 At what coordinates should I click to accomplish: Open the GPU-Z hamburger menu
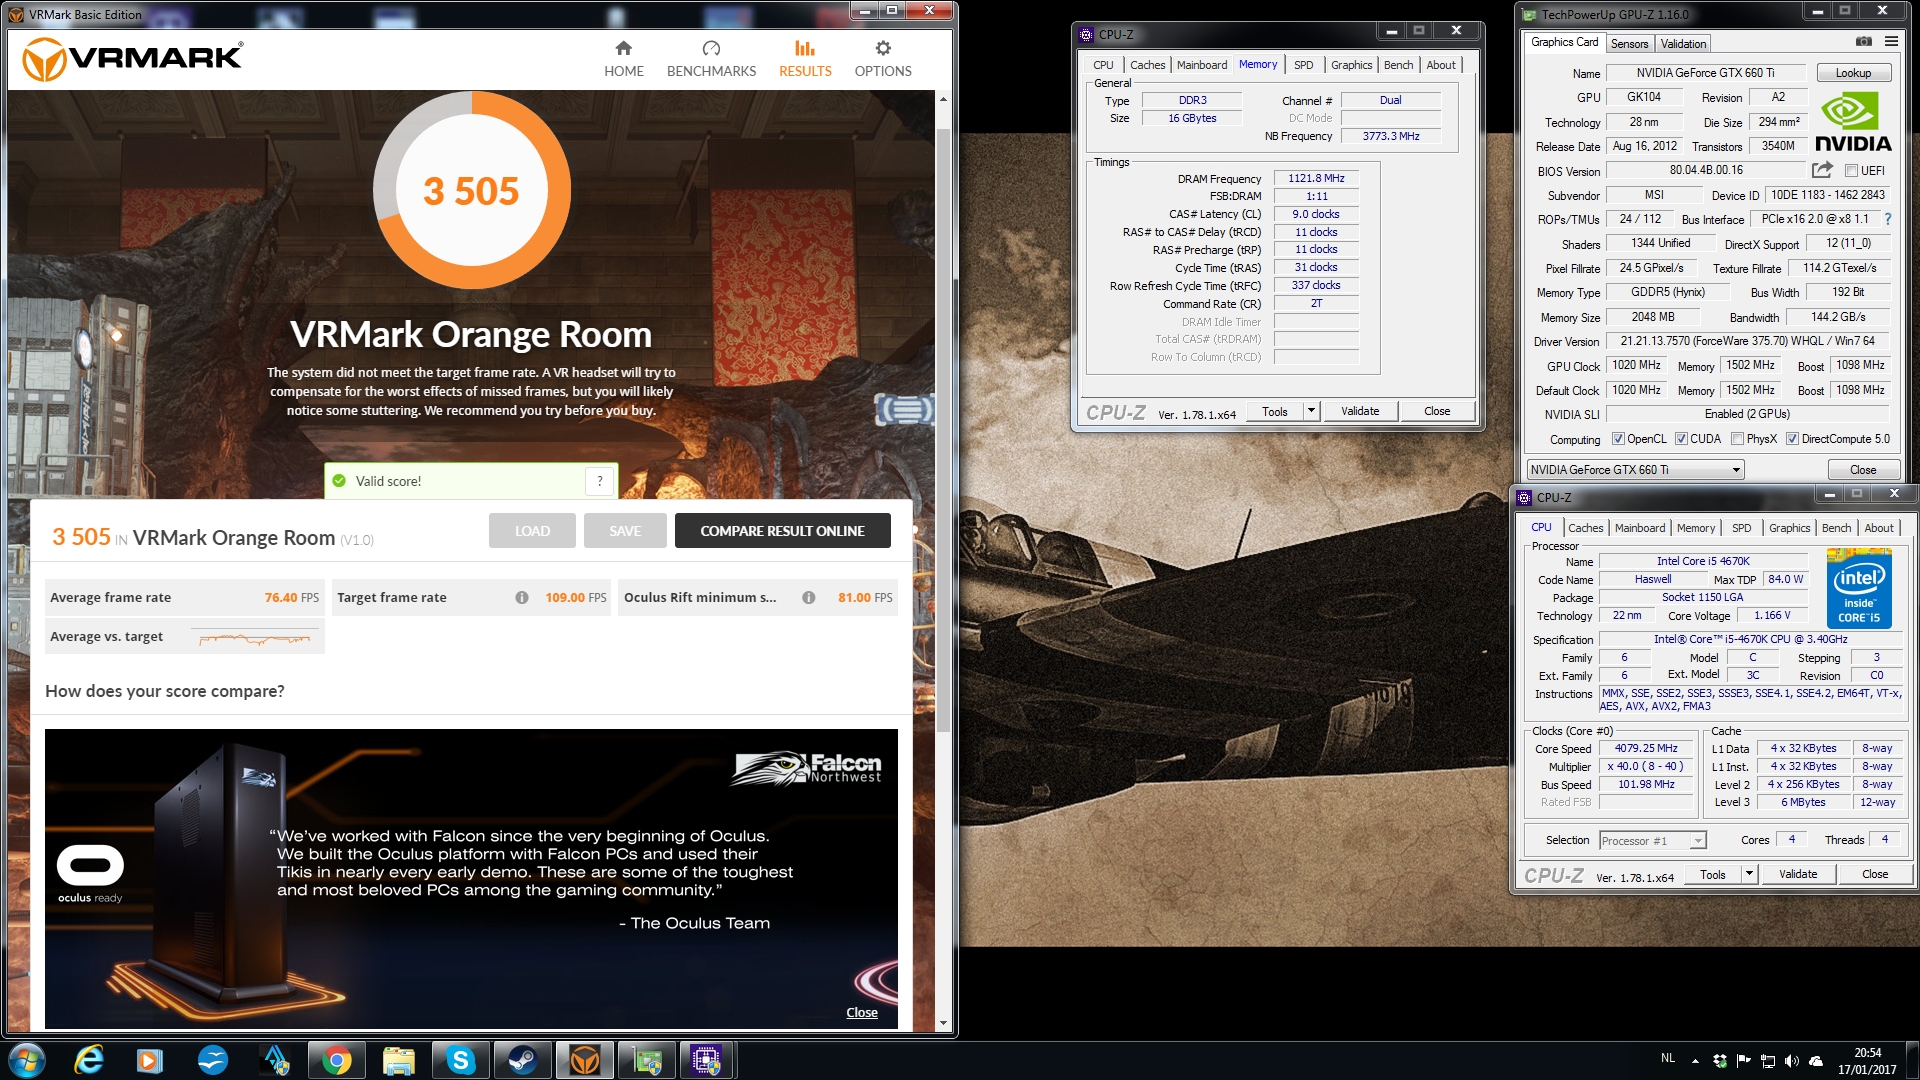click(1891, 42)
